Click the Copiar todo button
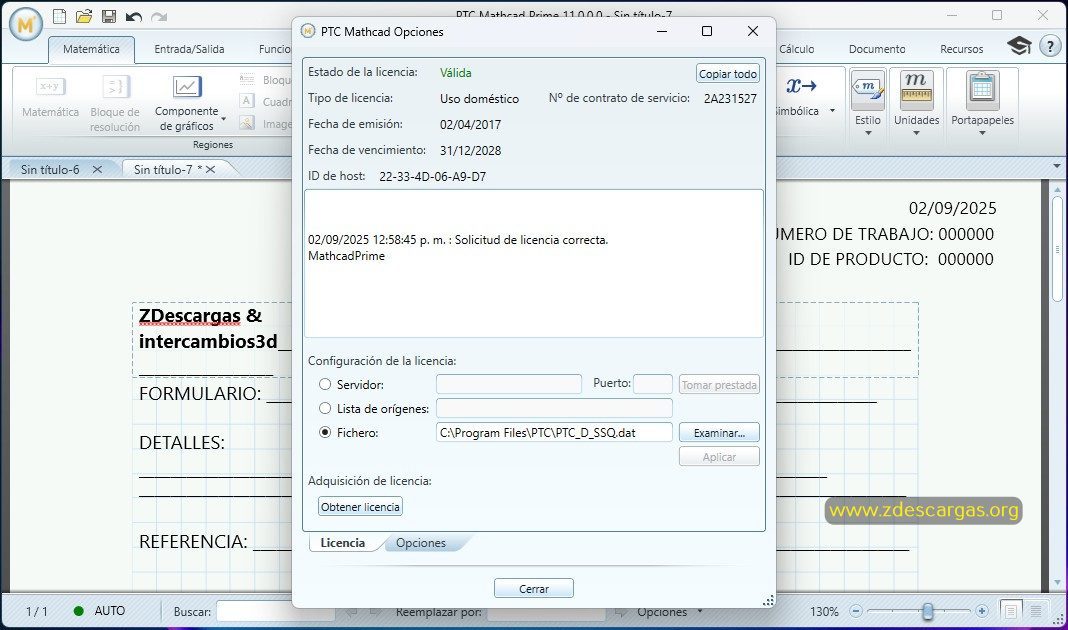 727,74
